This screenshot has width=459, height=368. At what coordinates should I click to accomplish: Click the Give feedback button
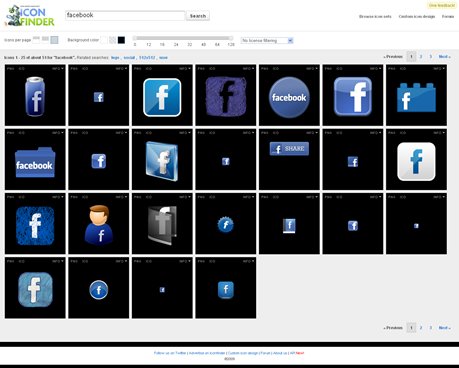point(442,5)
